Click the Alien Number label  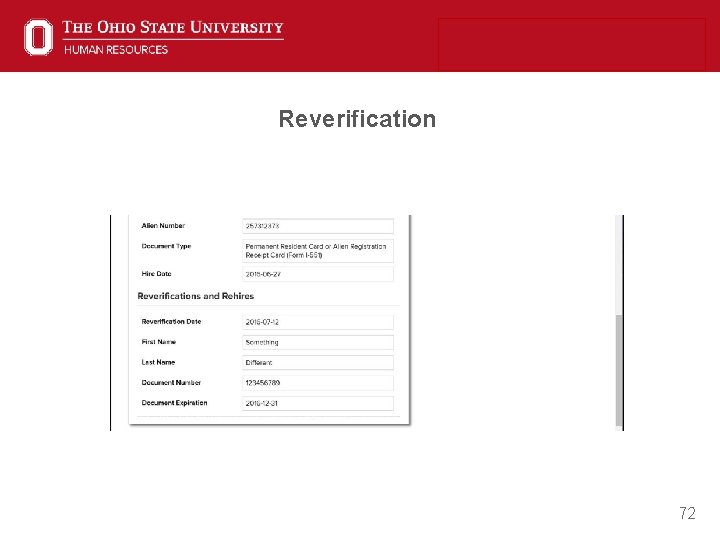coord(163,225)
